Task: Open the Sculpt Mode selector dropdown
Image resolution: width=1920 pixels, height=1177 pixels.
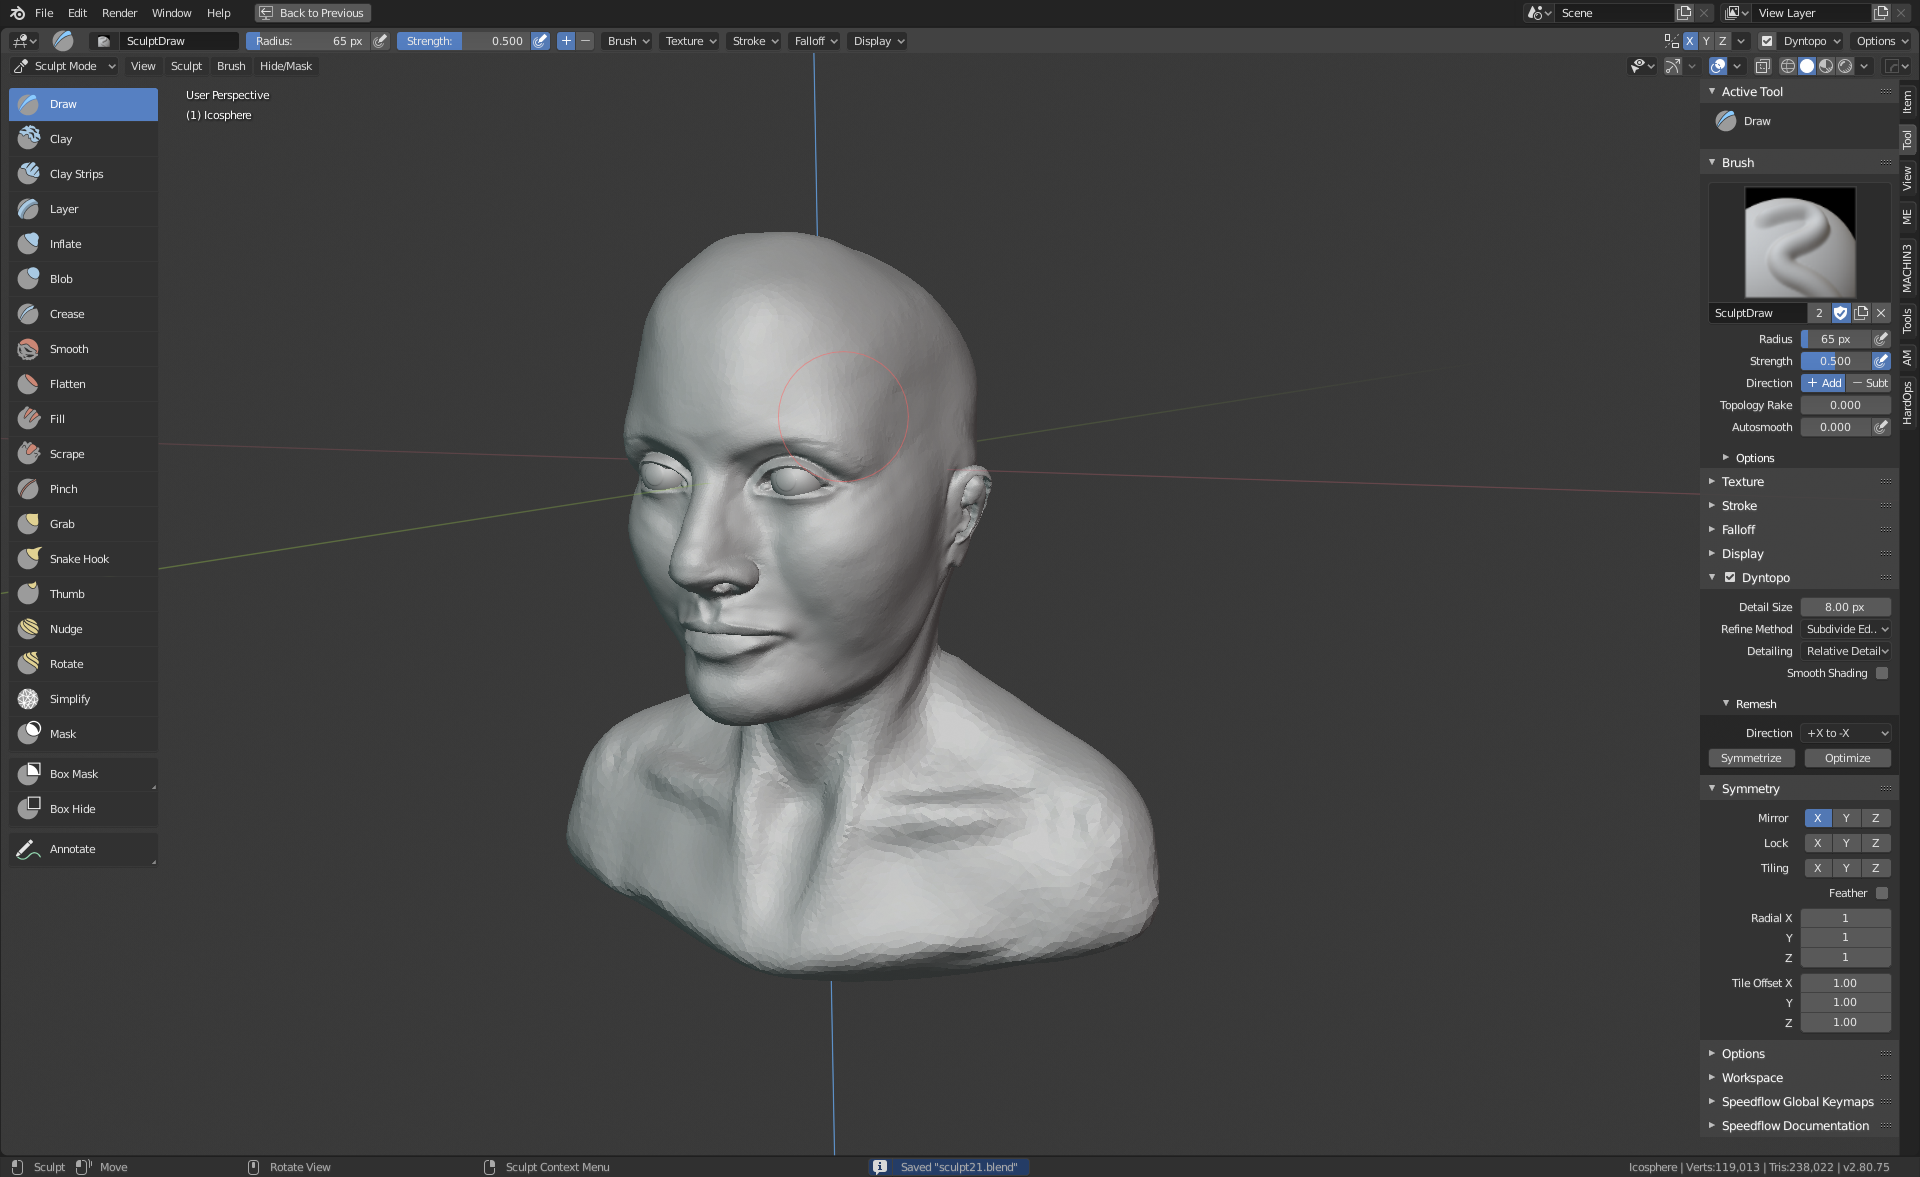Action: point(65,66)
